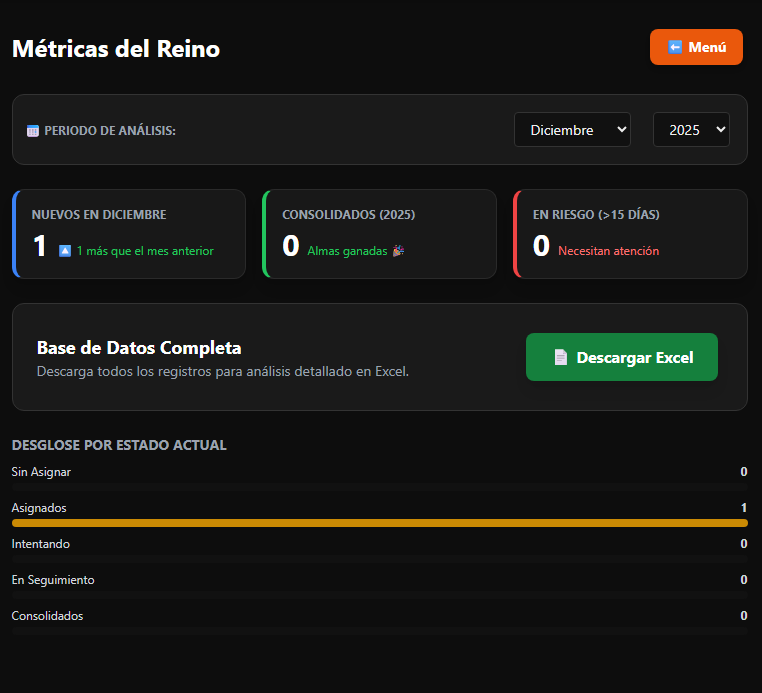Click the back arrow icon in Menú
This screenshot has width=762, height=693.
click(675, 47)
